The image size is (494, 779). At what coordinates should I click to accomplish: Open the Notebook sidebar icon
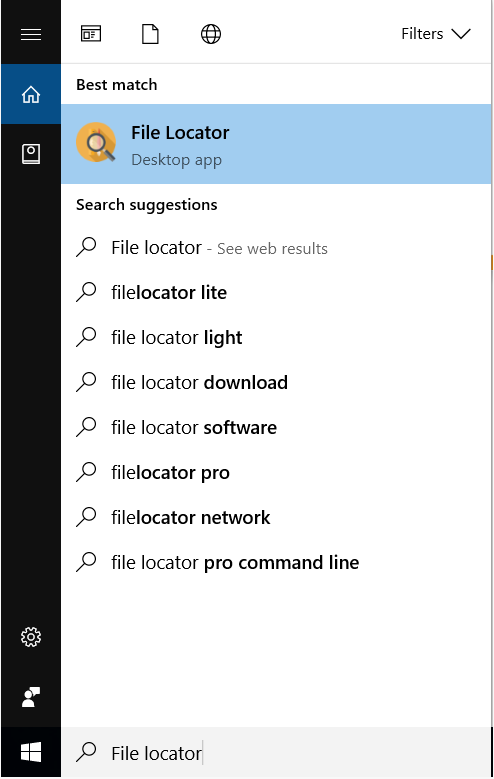coord(31,154)
